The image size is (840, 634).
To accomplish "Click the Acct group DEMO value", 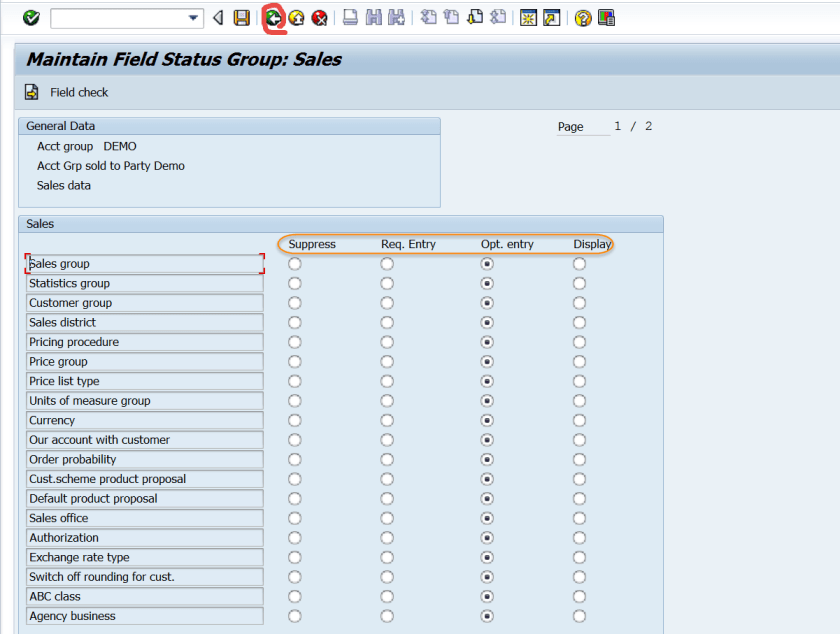I will (120, 146).
